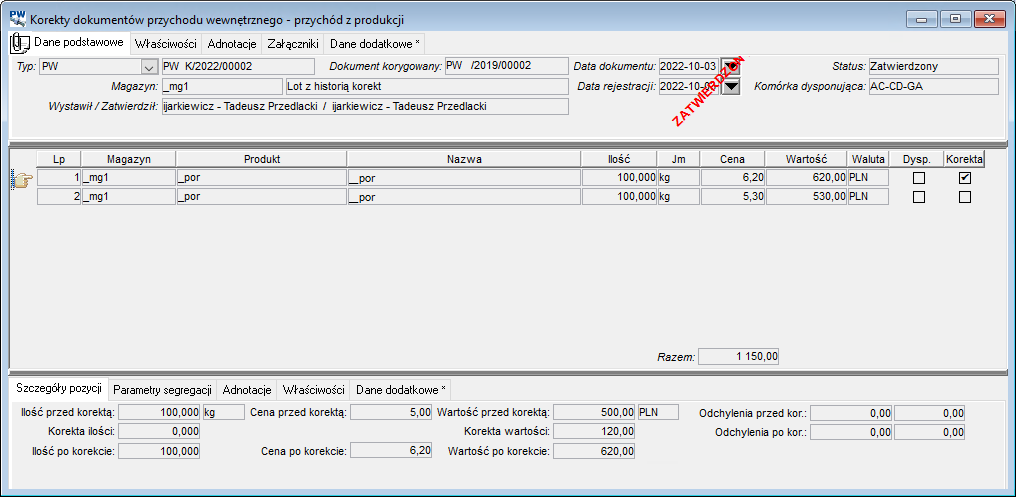Click value cell 530,00 in row 2
The width and height of the screenshot is (1016, 497).
tap(806, 197)
